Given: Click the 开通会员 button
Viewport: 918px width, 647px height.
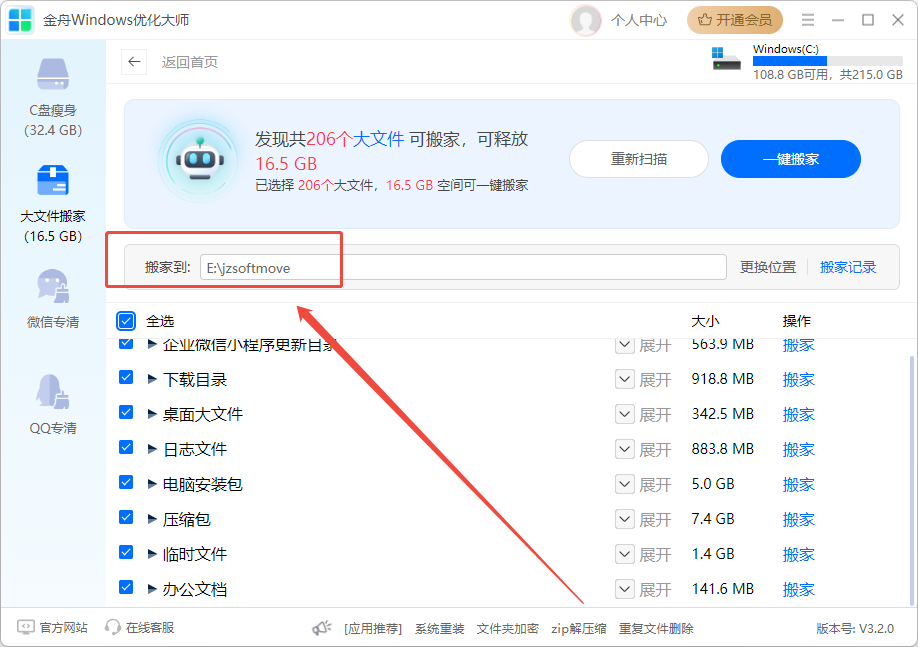Looking at the screenshot, I should (735, 20).
